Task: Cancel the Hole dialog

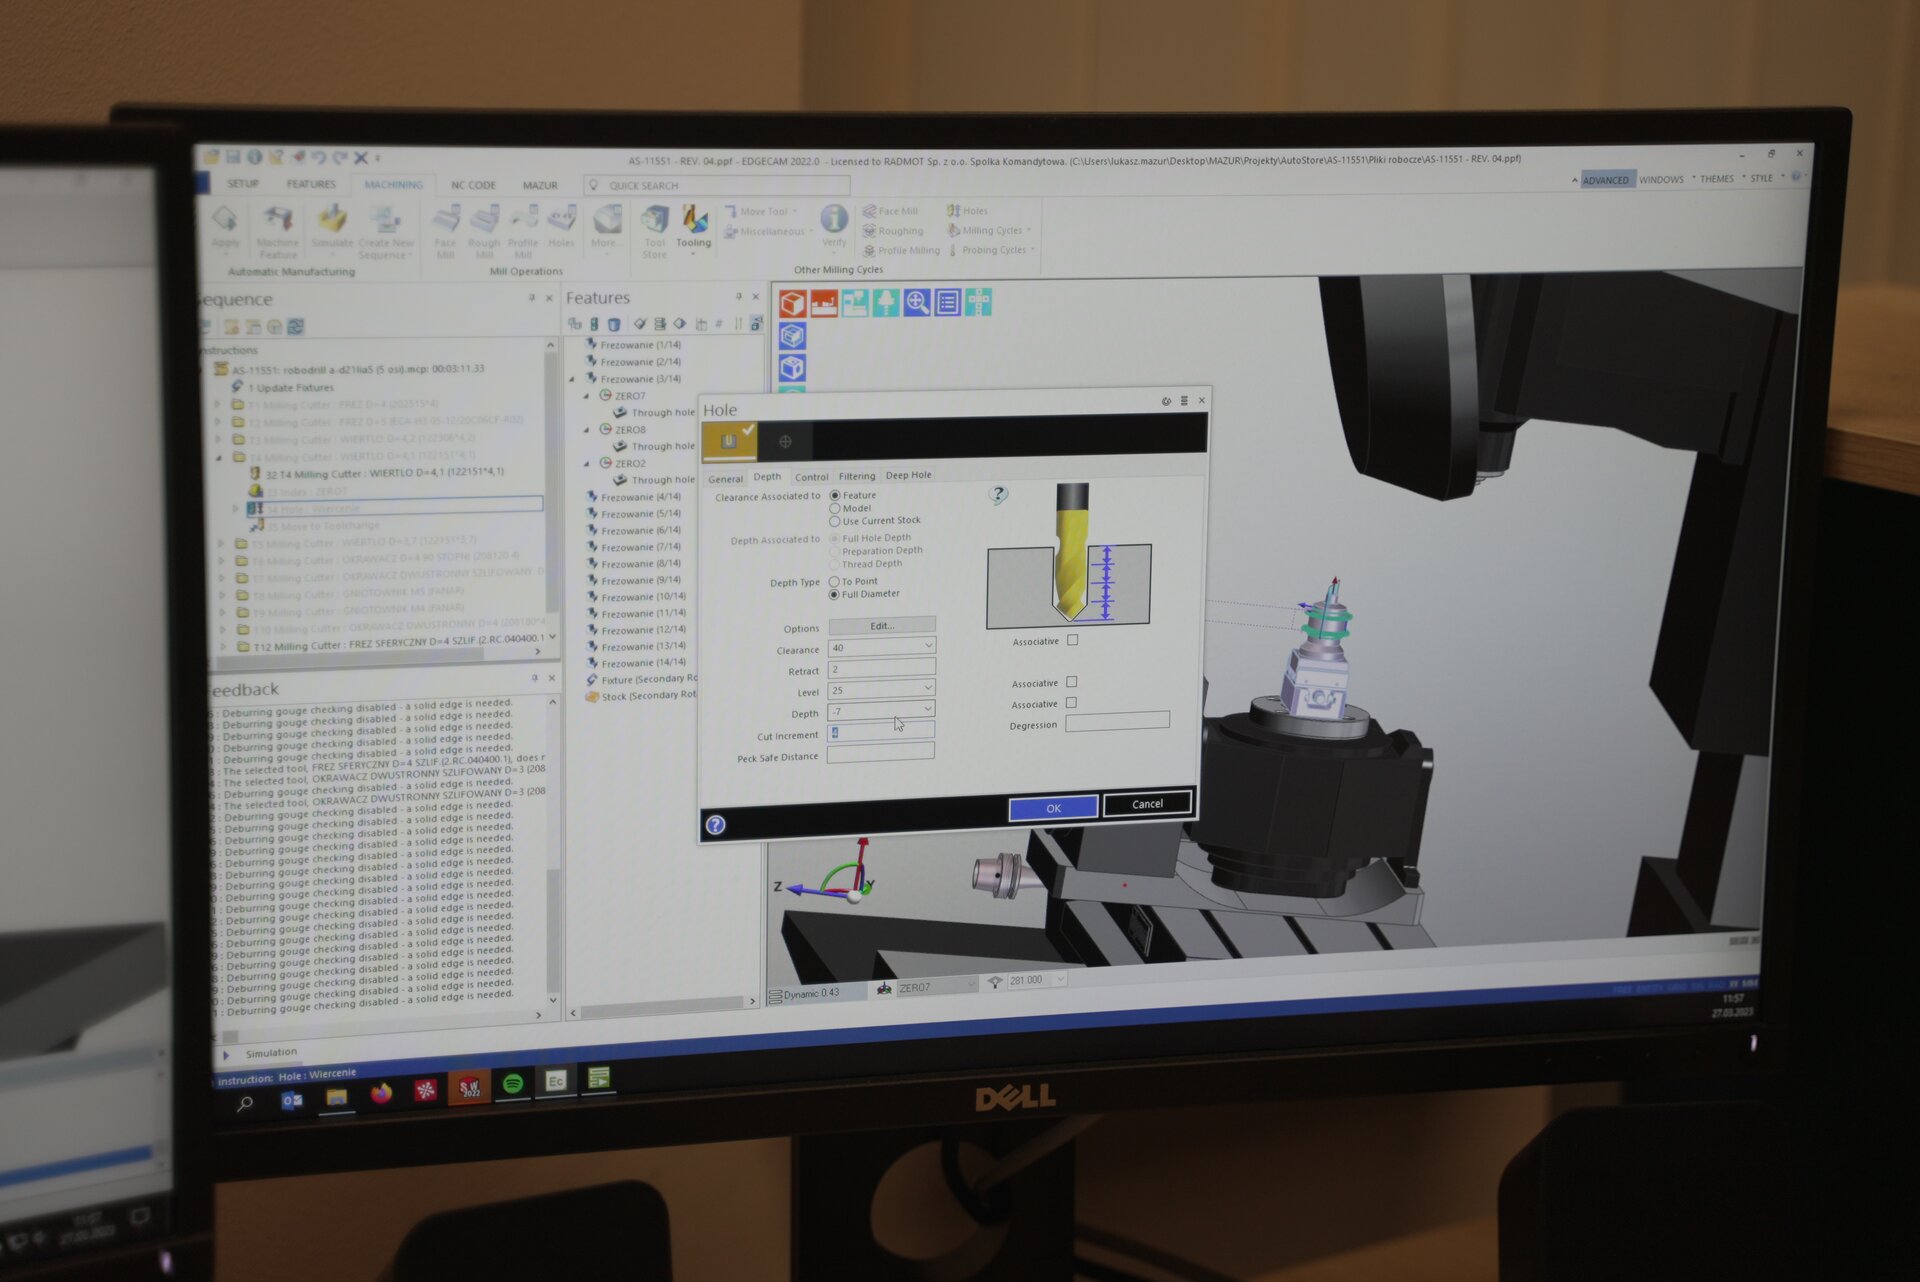Action: (x=1147, y=804)
